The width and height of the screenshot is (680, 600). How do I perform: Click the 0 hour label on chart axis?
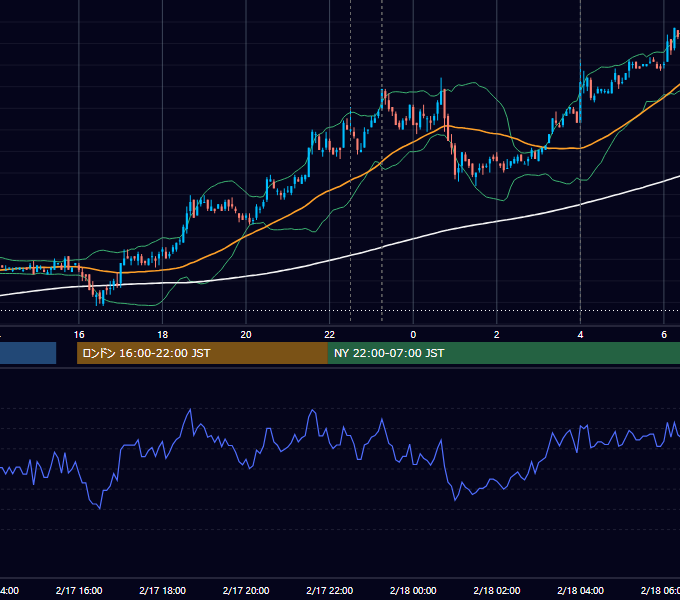pos(413,335)
